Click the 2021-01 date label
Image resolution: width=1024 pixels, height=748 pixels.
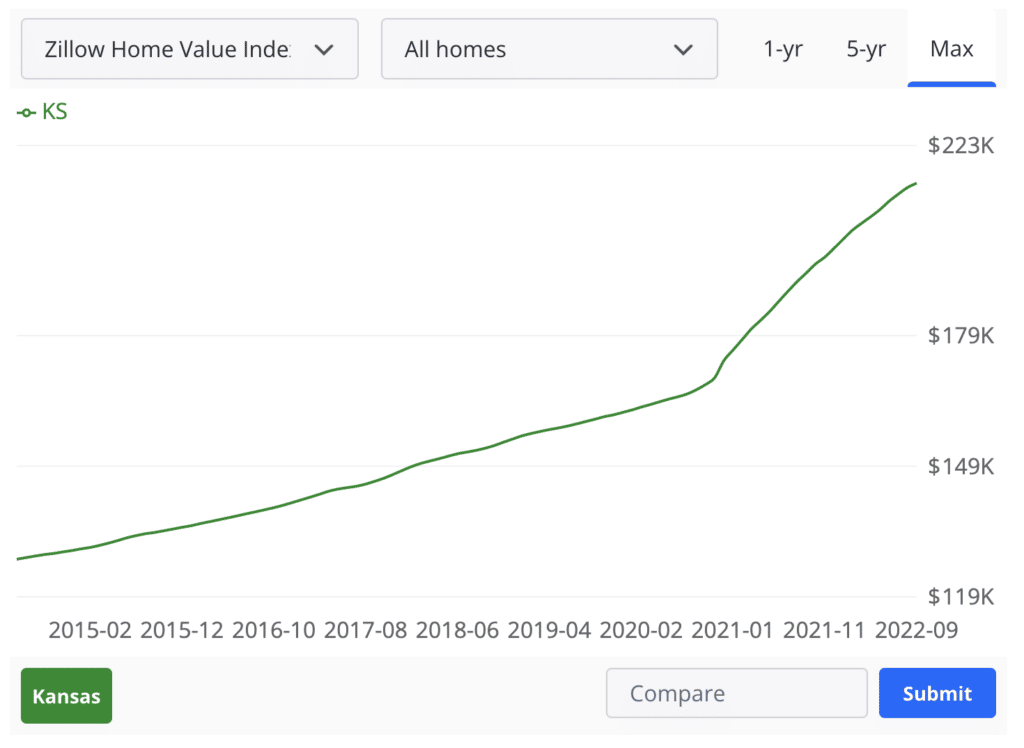733,630
